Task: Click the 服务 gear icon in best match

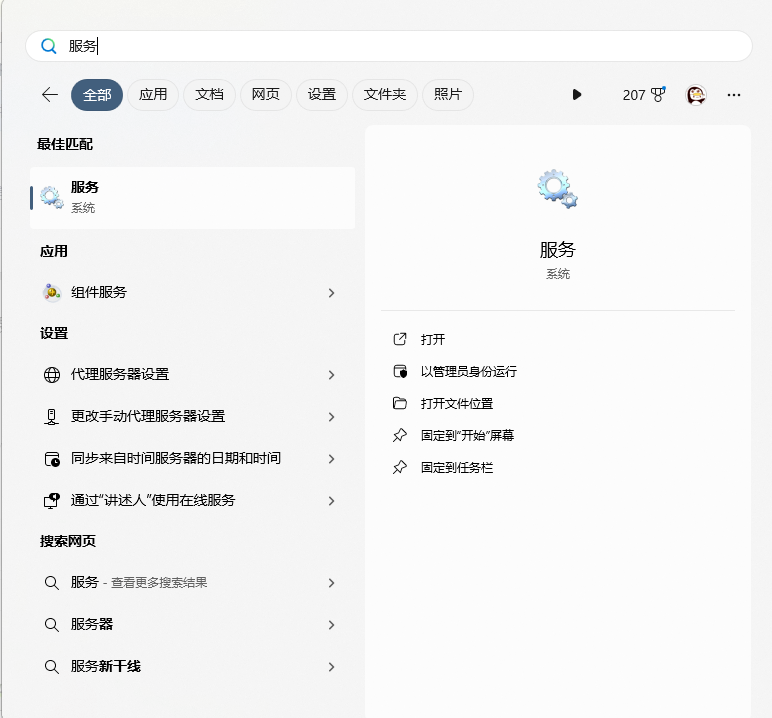Action: [52, 197]
